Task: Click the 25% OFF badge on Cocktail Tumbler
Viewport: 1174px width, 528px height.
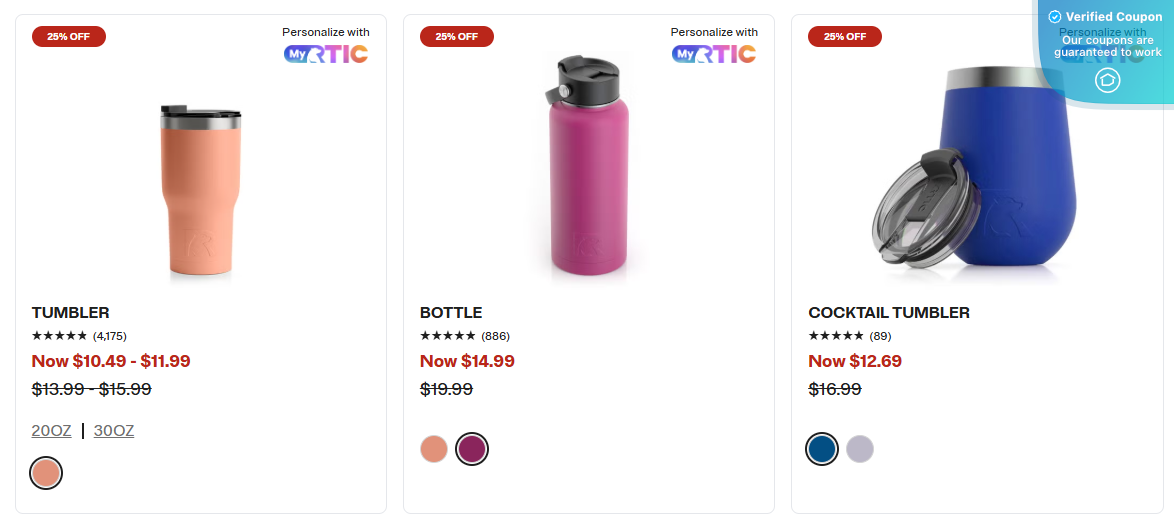Action: pos(845,37)
